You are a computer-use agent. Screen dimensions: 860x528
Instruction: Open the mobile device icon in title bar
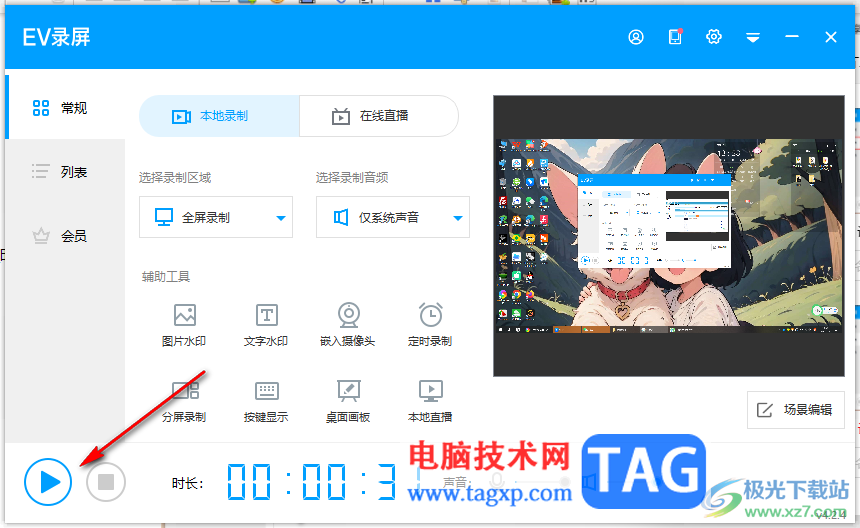coord(675,37)
